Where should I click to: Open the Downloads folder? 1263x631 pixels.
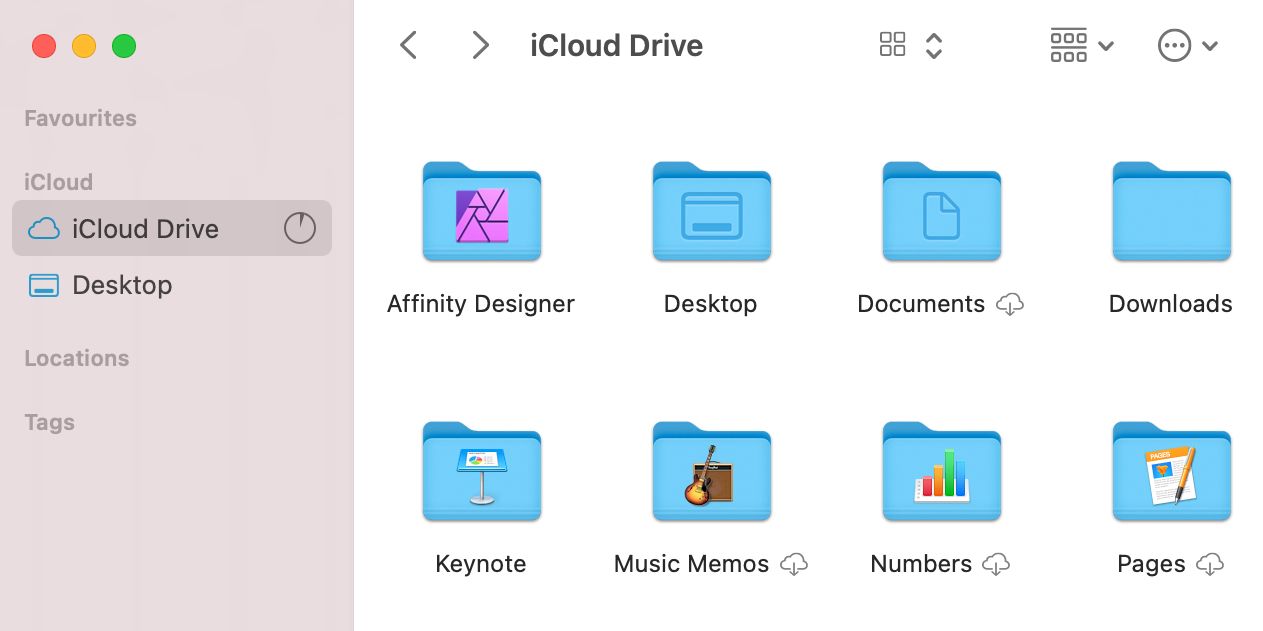click(x=1171, y=212)
